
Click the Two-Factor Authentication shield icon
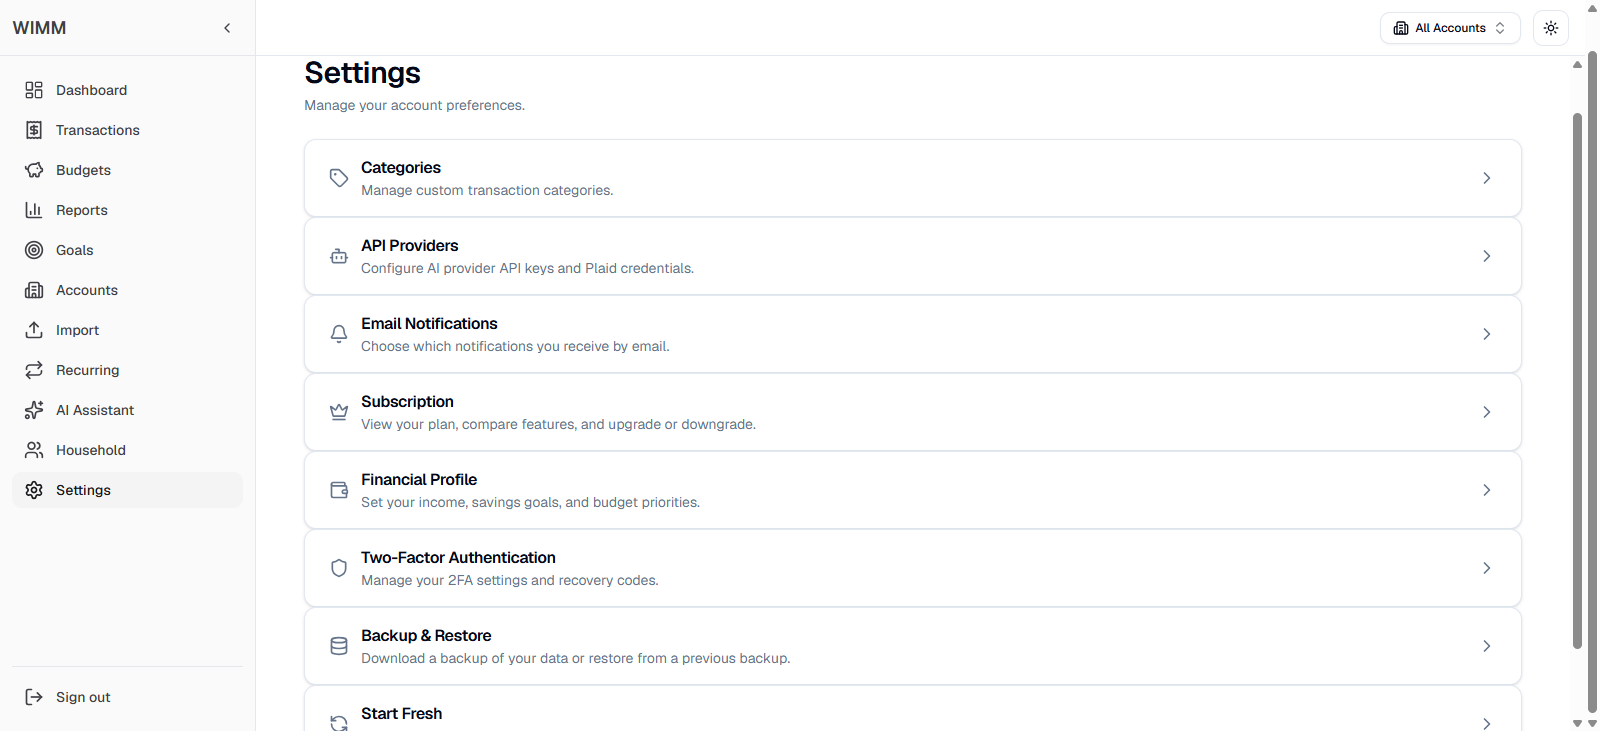(x=339, y=568)
